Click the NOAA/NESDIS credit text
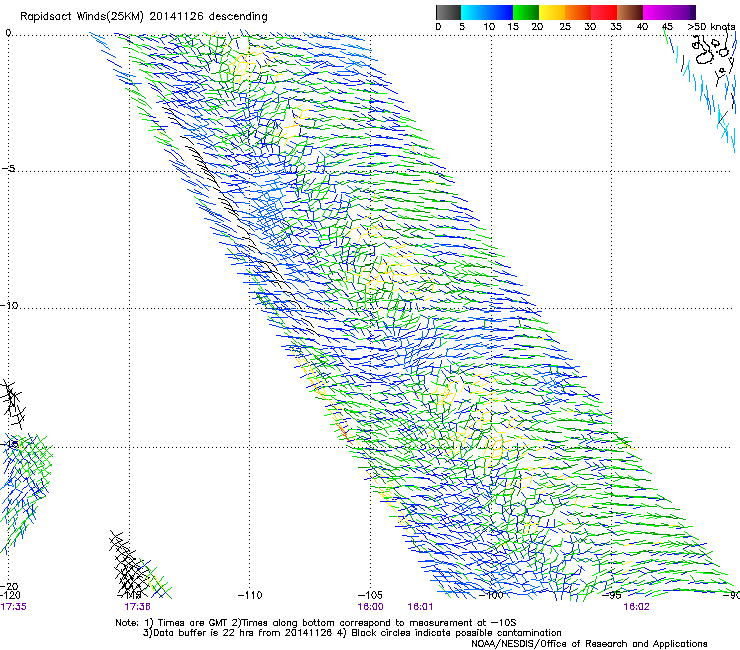 point(589,644)
